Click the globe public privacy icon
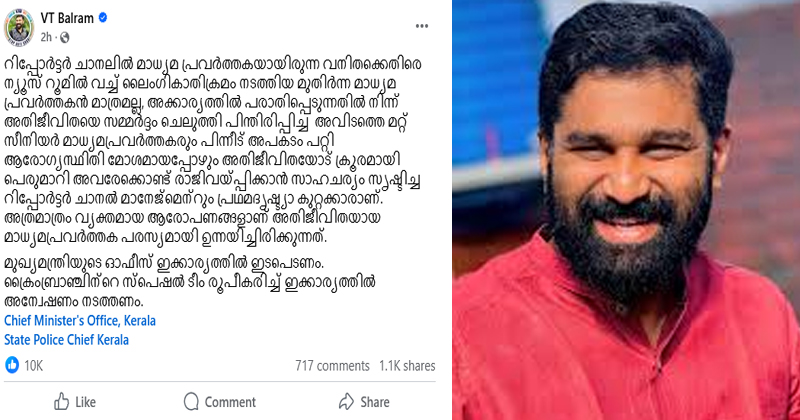The image size is (800, 420). tap(65, 37)
